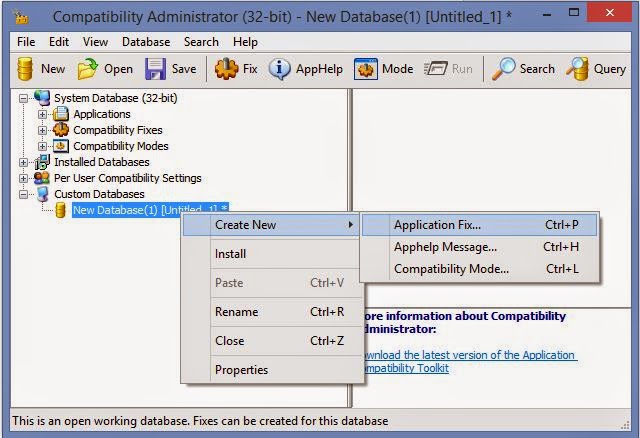Expand the Compatibility Fixes tree node
Image resolution: width=640 pixels, height=438 pixels.
pos(42,130)
